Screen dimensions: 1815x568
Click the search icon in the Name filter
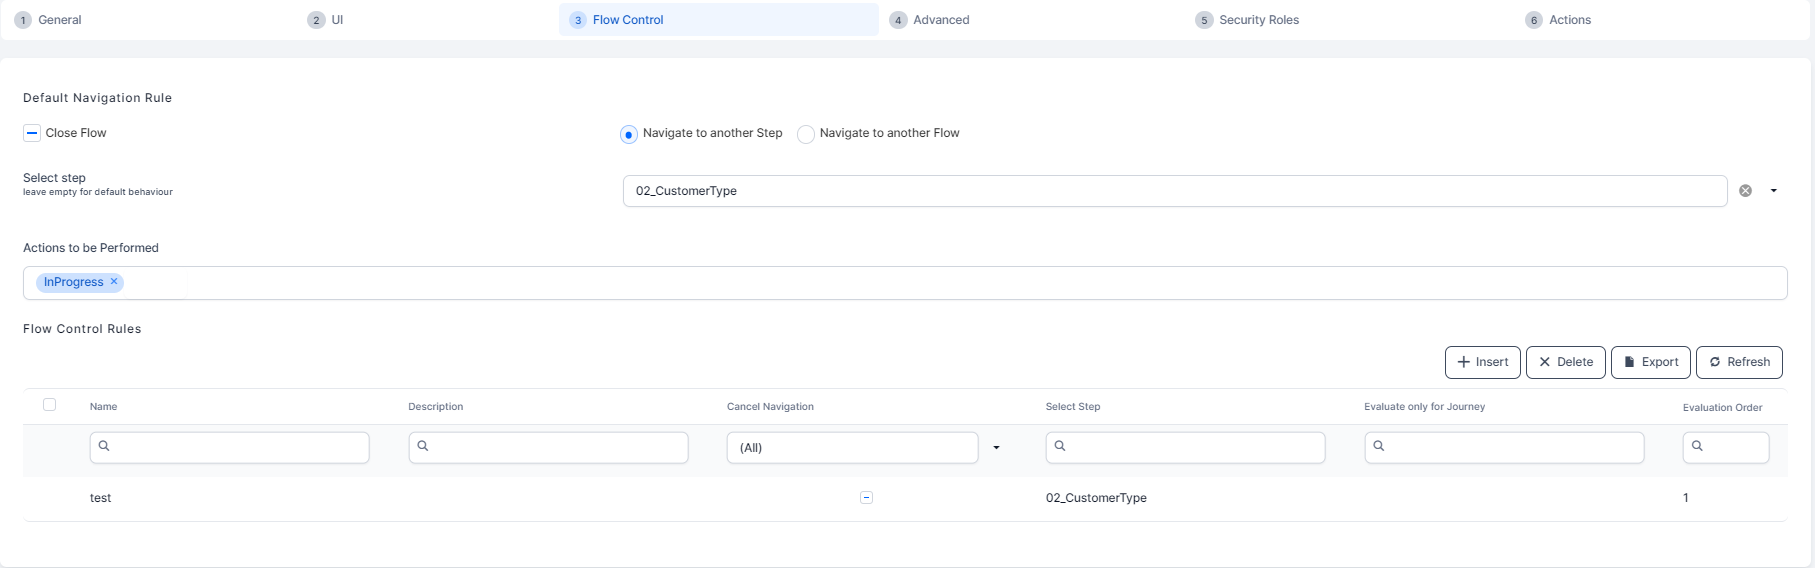(104, 446)
